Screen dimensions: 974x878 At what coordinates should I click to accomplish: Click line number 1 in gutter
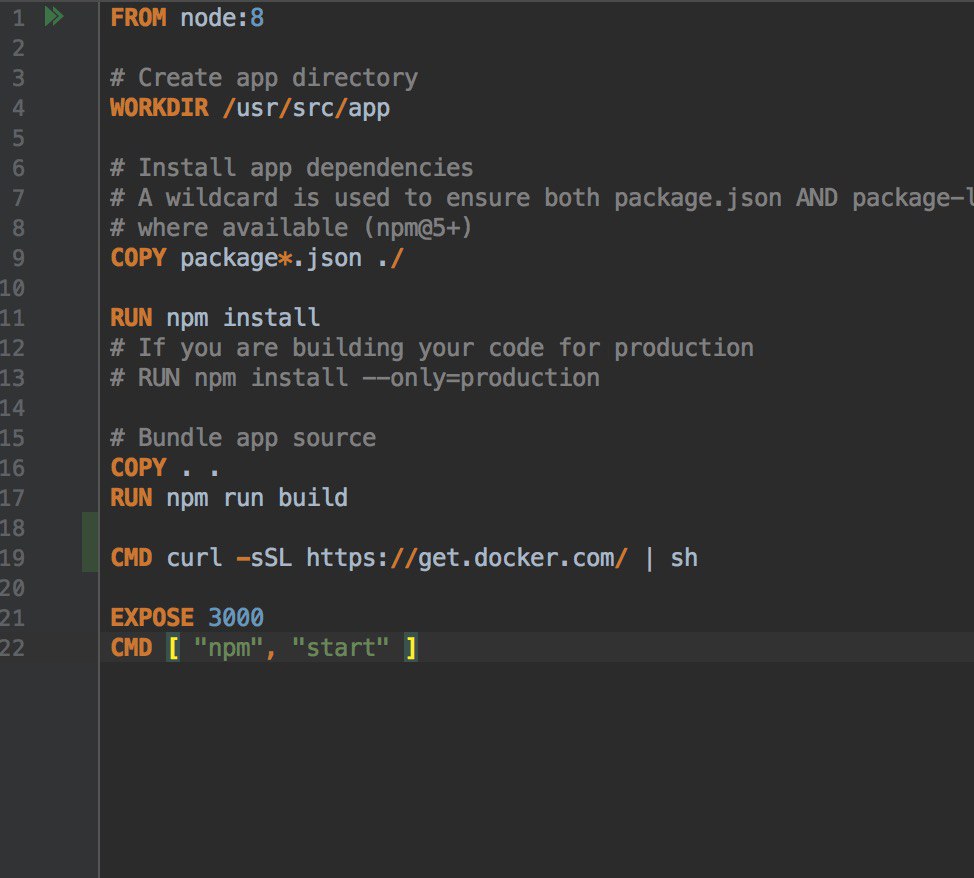pyautogui.click(x=18, y=18)
